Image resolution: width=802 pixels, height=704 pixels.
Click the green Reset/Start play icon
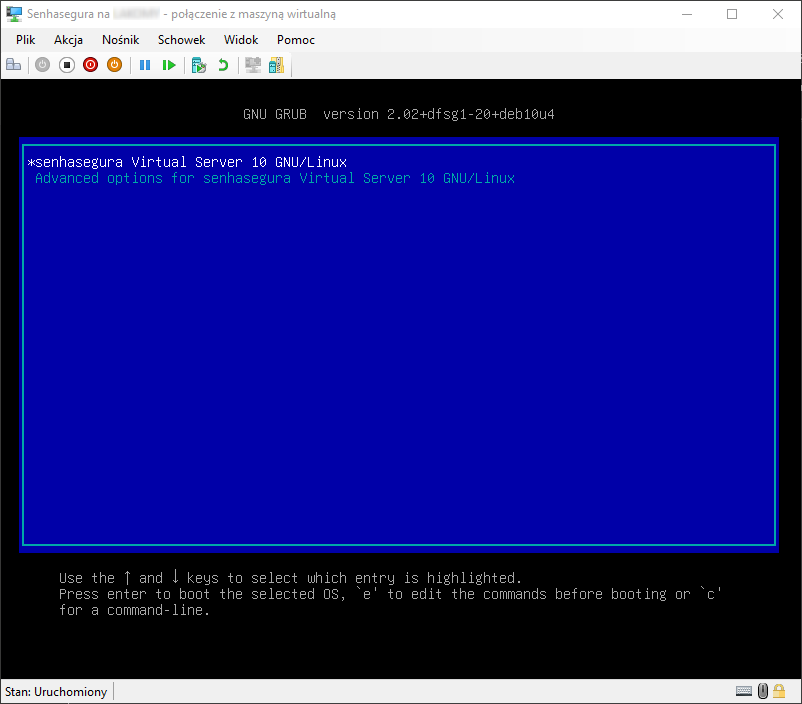point(169,65)
